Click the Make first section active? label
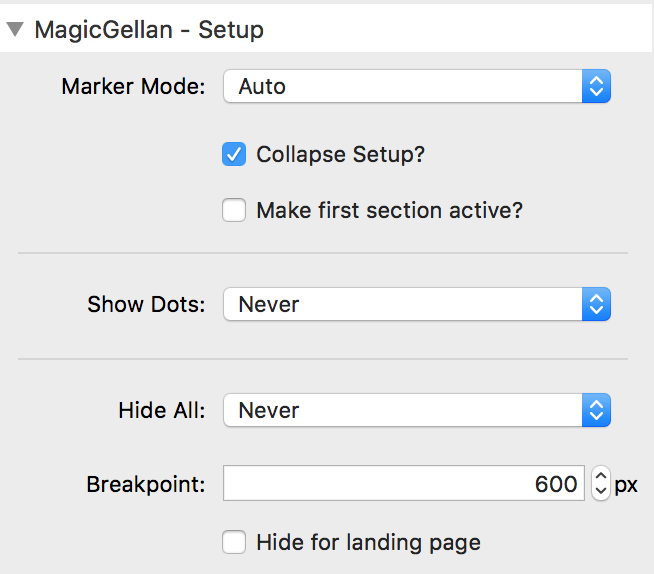Image resolution: width=654 pixels, height=574 pixels. (390, 211)
